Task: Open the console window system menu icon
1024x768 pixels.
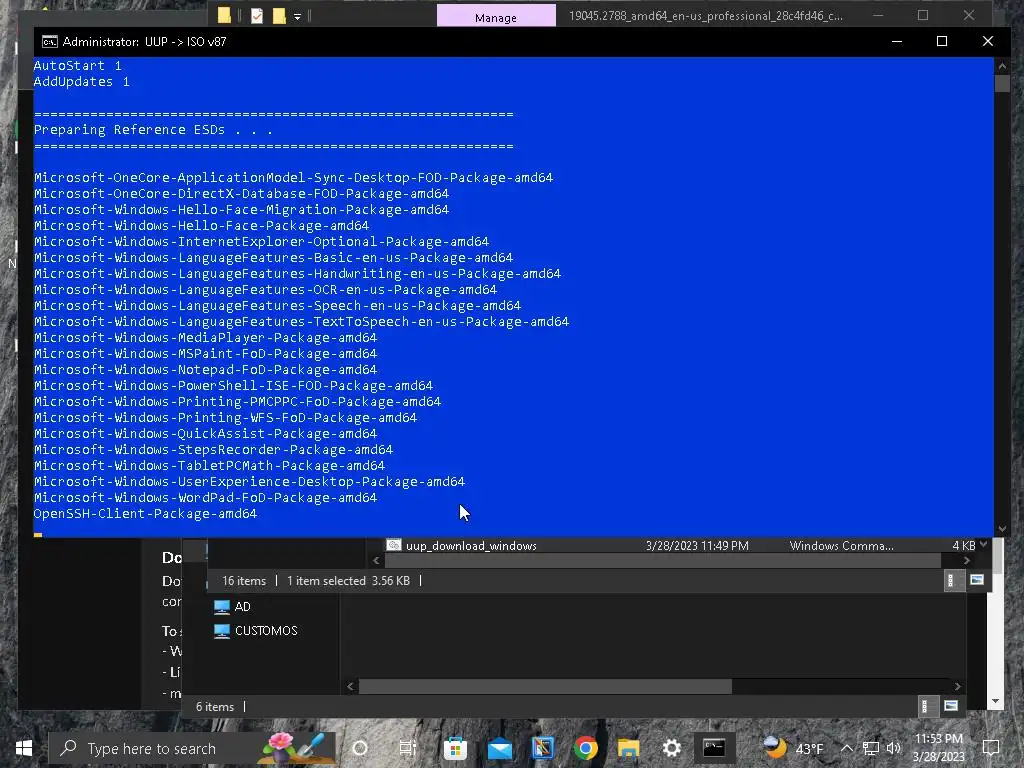Action: [50, 42]
